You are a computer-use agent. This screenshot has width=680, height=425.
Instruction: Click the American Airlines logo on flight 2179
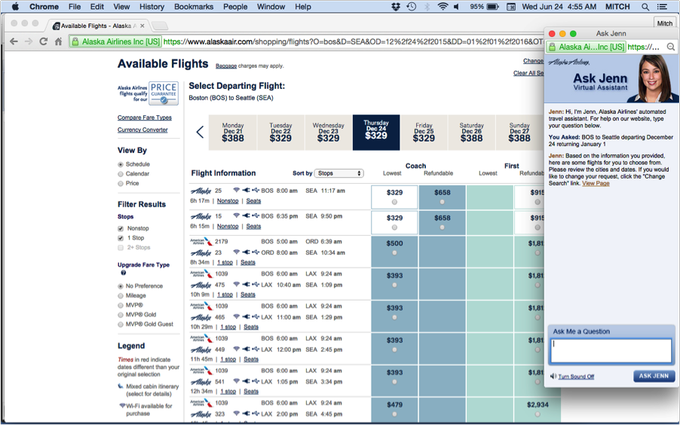[x=202, y=242]
